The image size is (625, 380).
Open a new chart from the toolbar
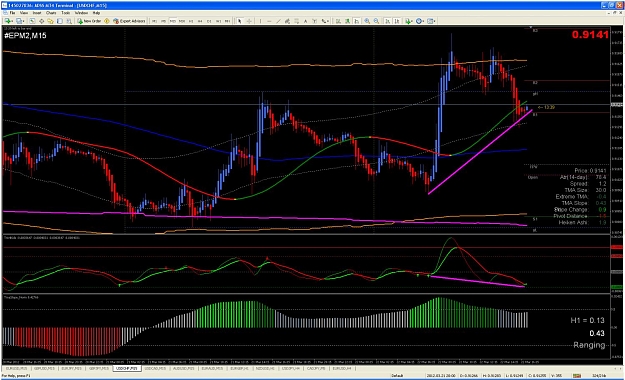click(x=7, y=21)
